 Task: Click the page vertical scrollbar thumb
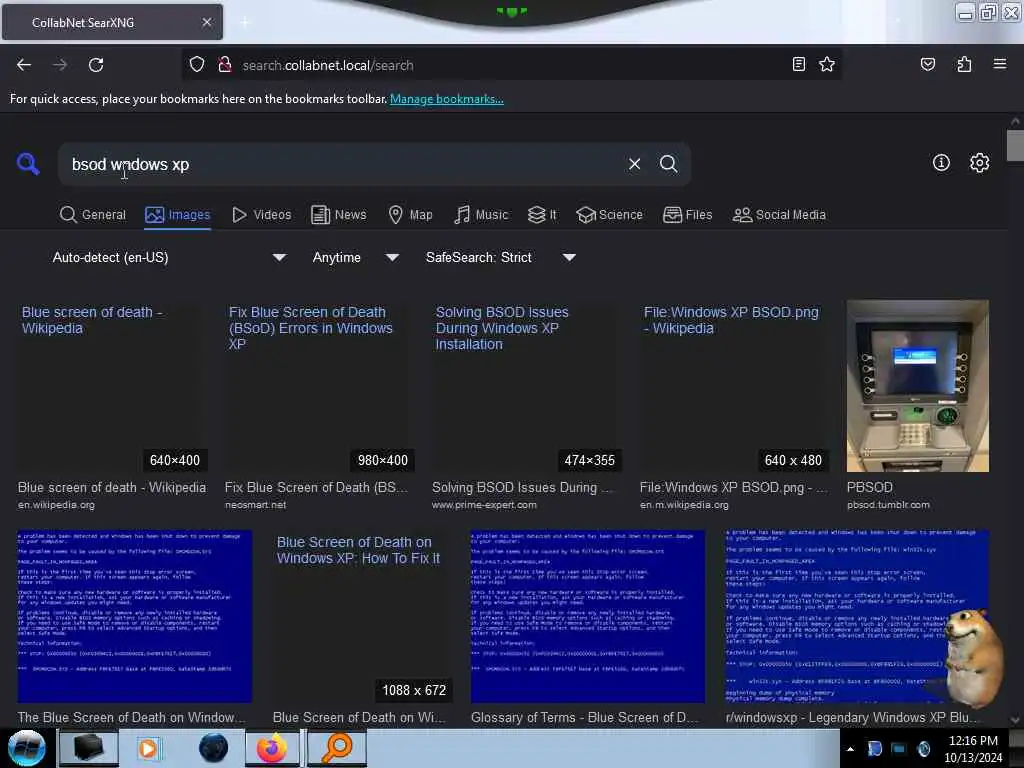point(1015,145)
